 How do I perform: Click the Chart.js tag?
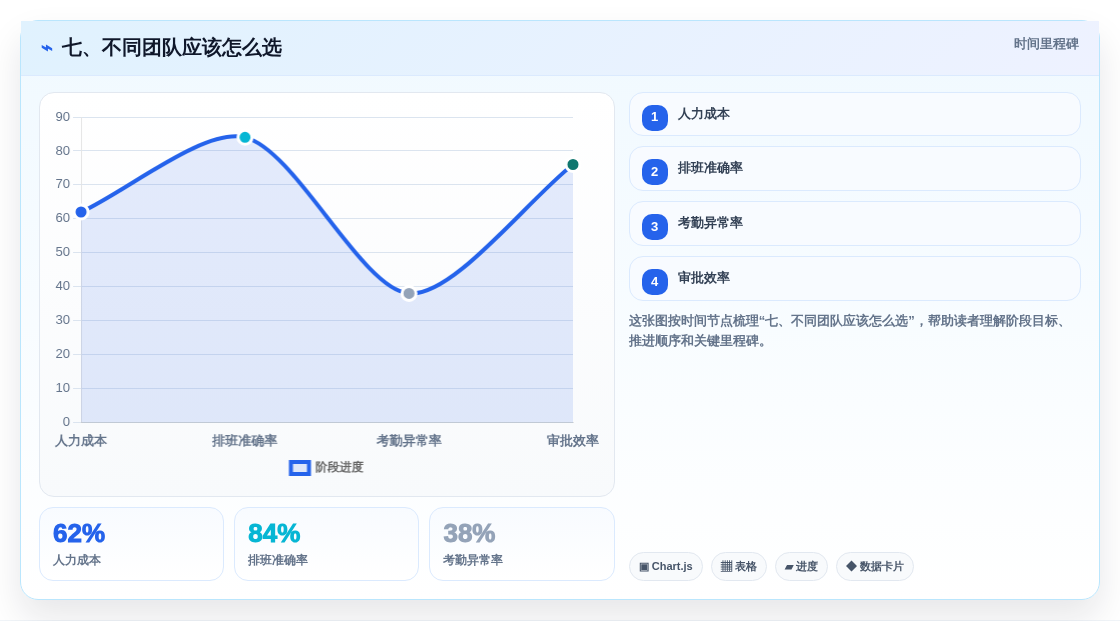666,567
